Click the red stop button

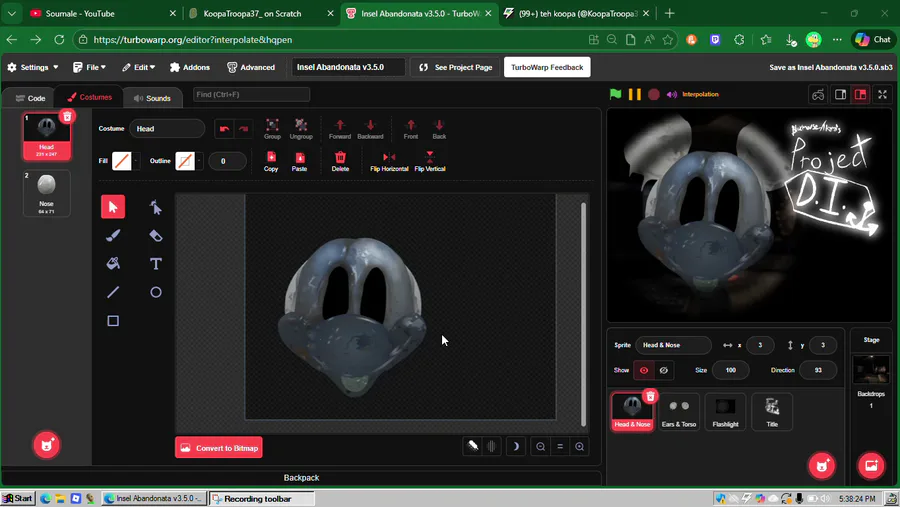pyautogui.click(x=654, y=94)
